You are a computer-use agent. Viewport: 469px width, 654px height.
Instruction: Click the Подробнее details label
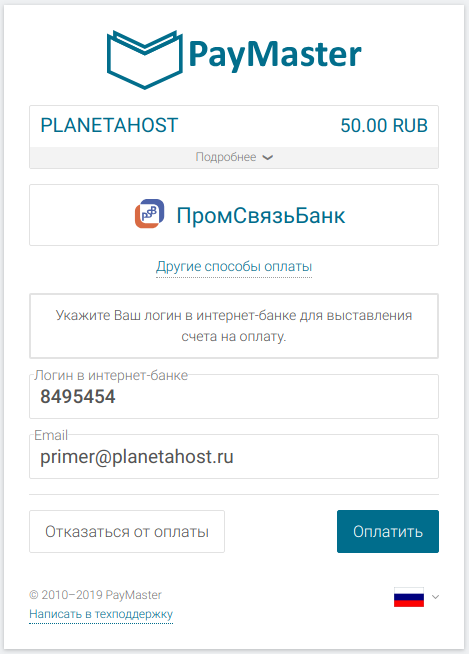click(x=226, y=157)
